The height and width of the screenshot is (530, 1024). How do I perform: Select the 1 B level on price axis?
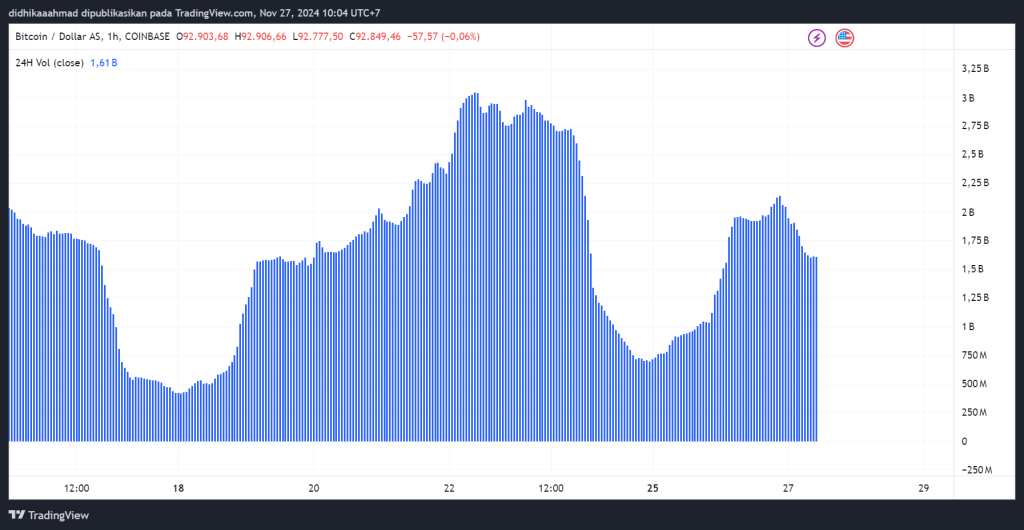pos(967,327)
